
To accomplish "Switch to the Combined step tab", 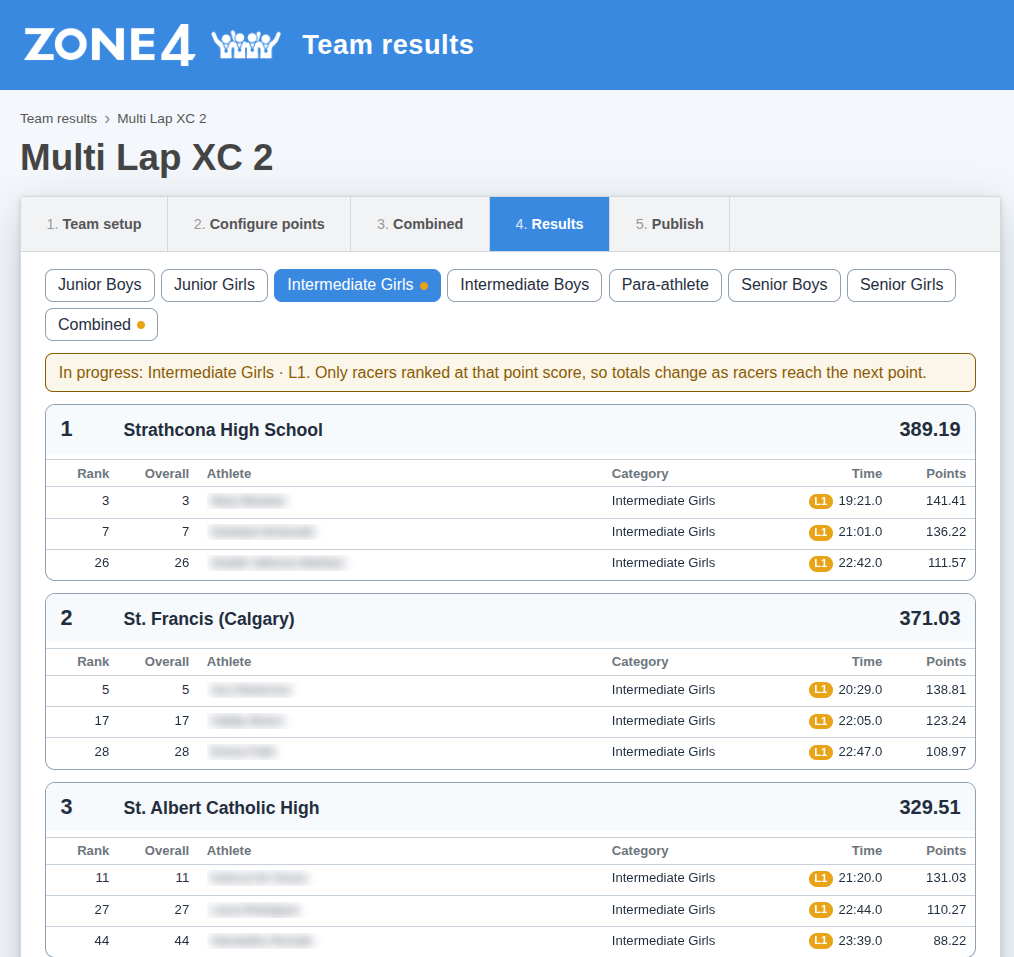I will click(420, 224).
